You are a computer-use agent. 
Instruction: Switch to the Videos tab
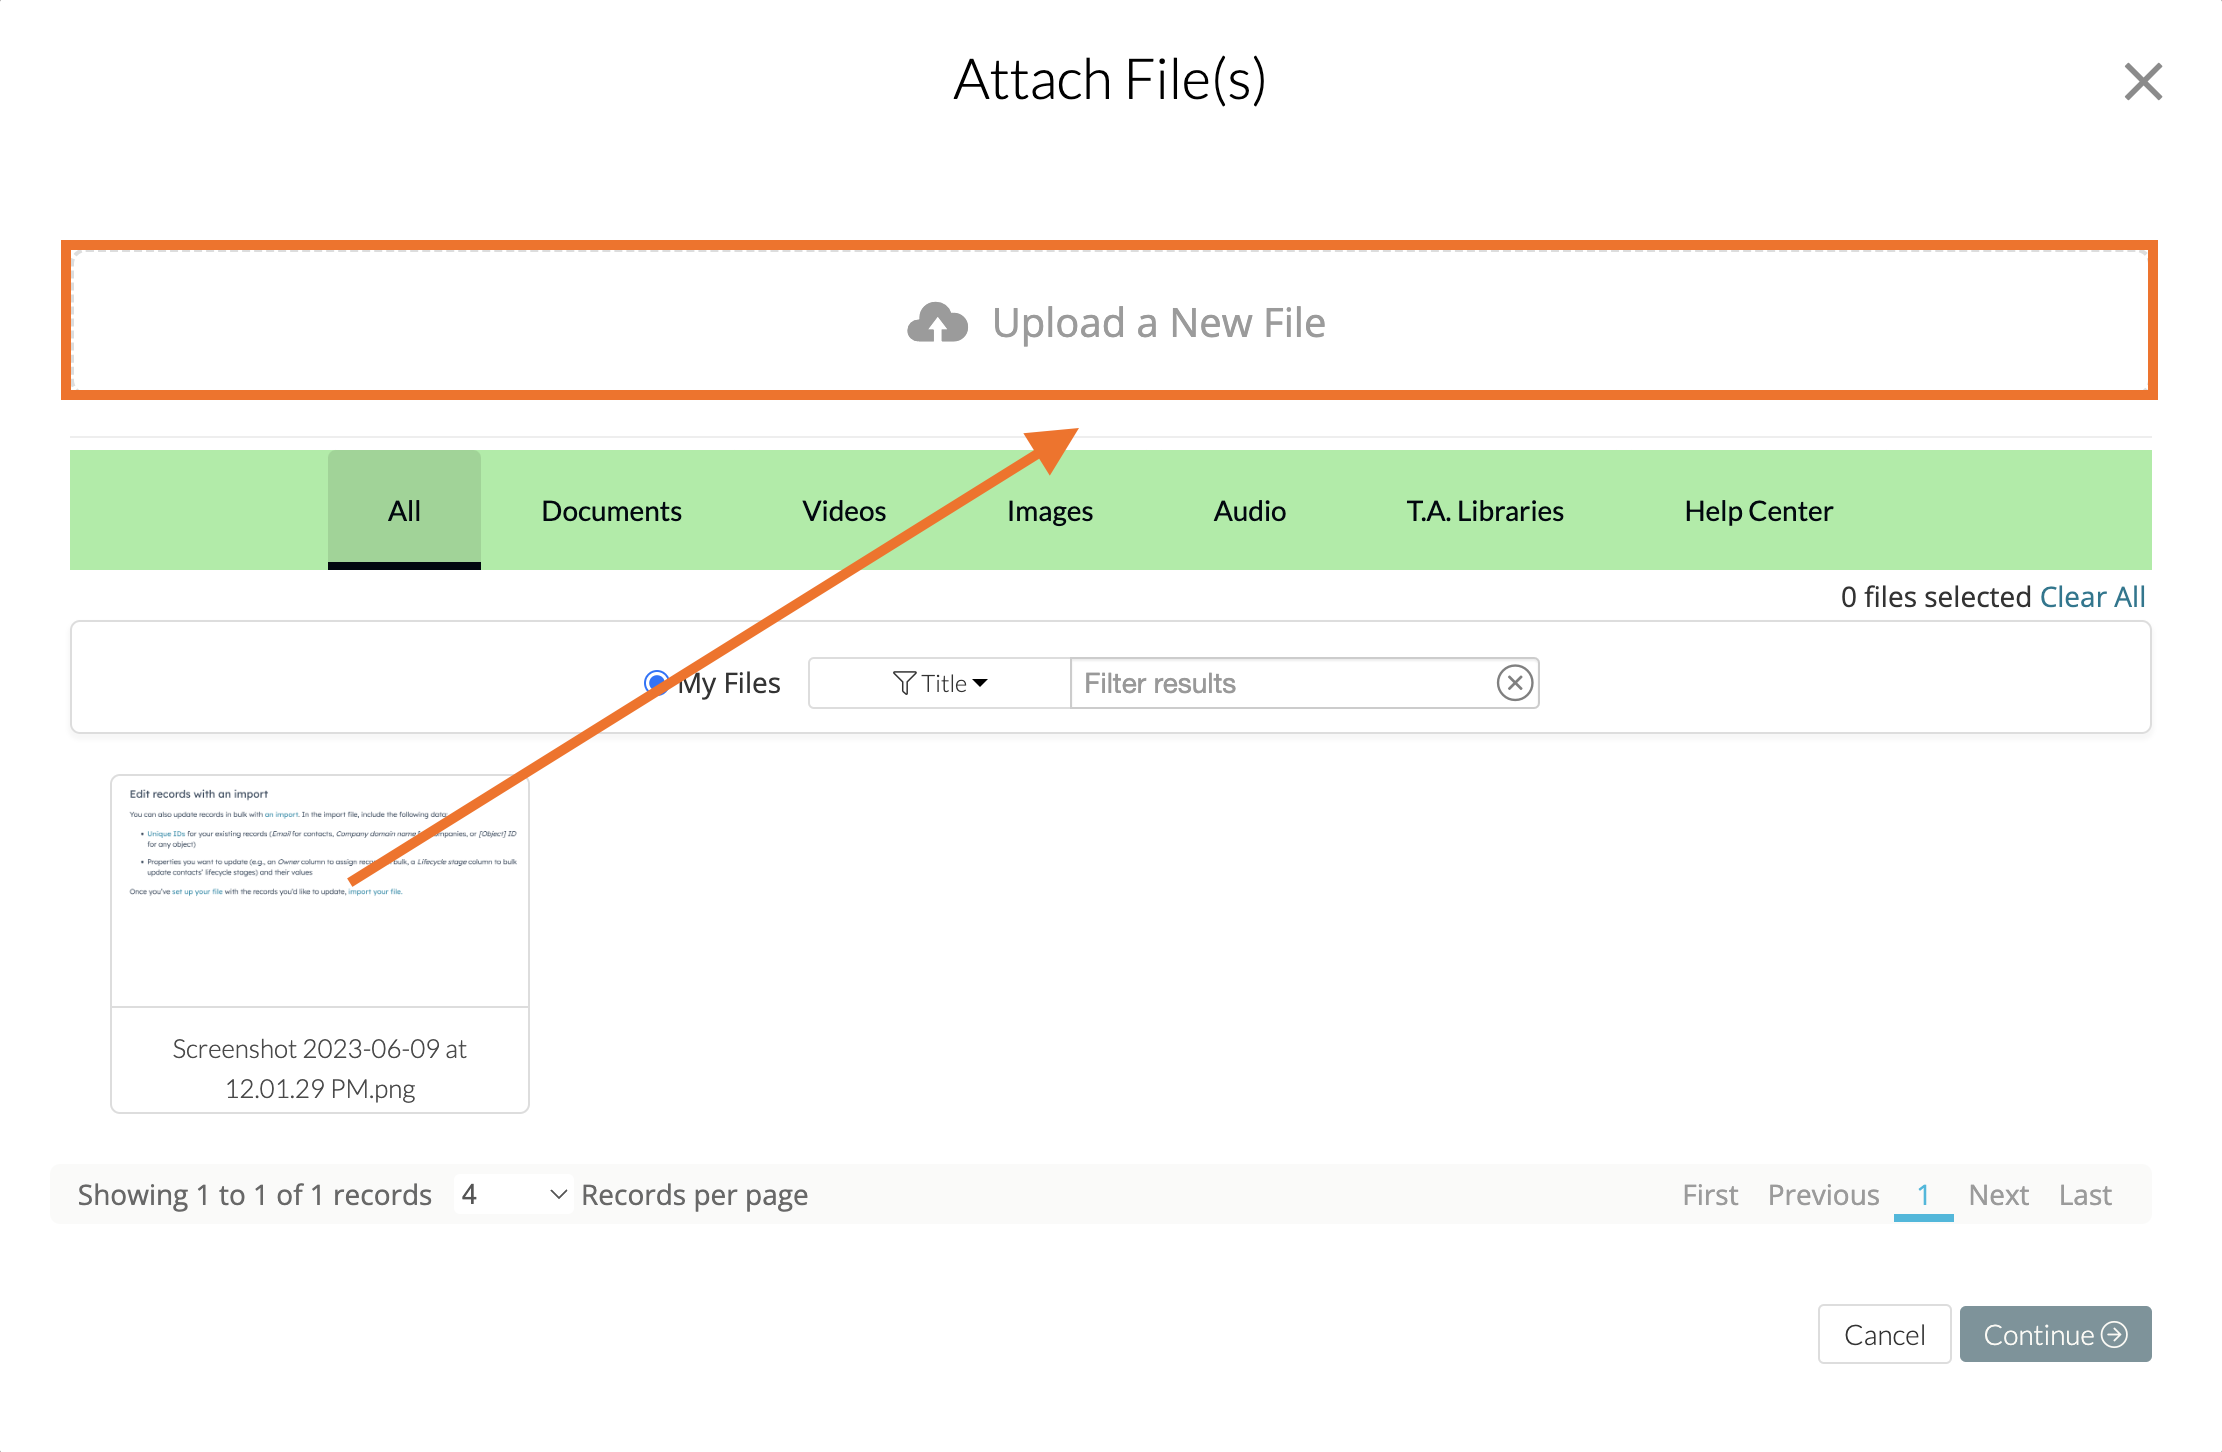[844, 511]
